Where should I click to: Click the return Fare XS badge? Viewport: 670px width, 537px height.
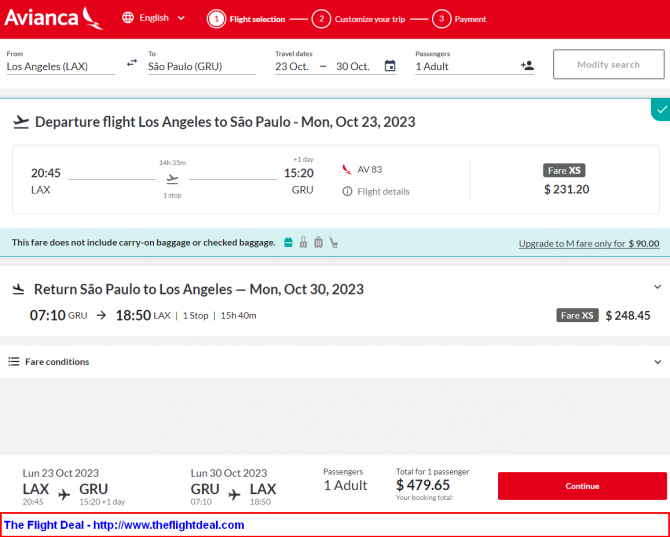[577, 315]
